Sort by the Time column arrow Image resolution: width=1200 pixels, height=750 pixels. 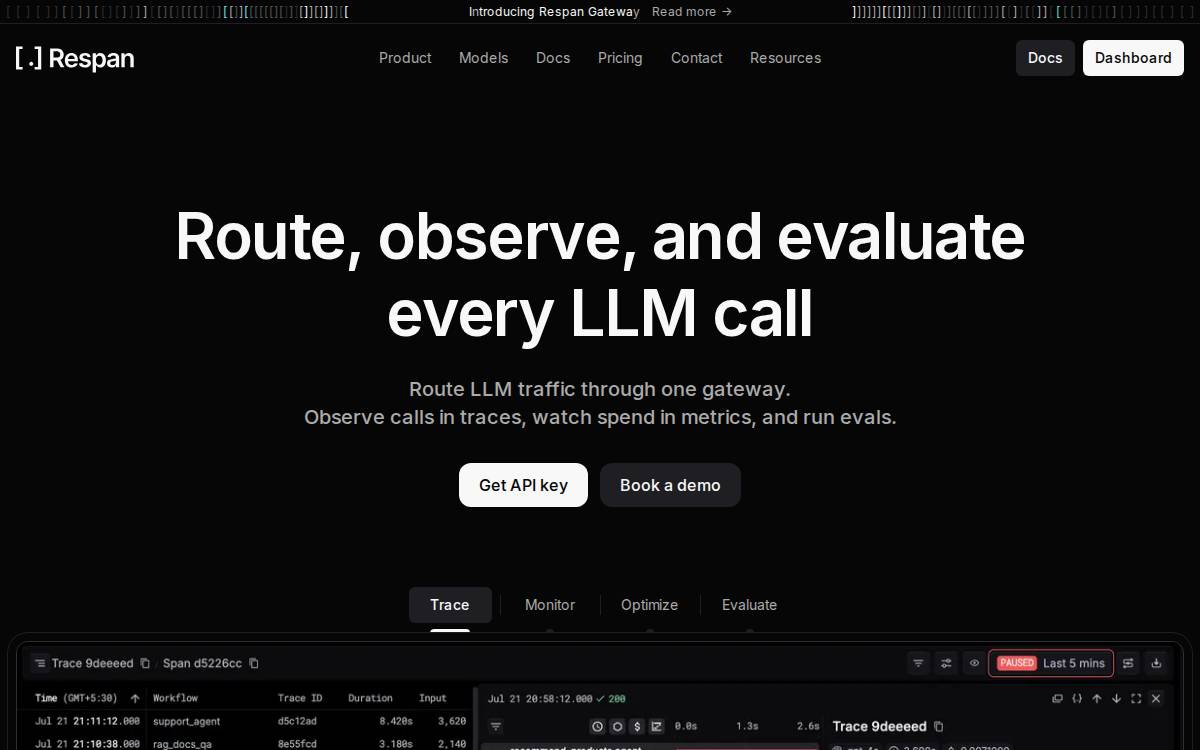coord(135,698)
